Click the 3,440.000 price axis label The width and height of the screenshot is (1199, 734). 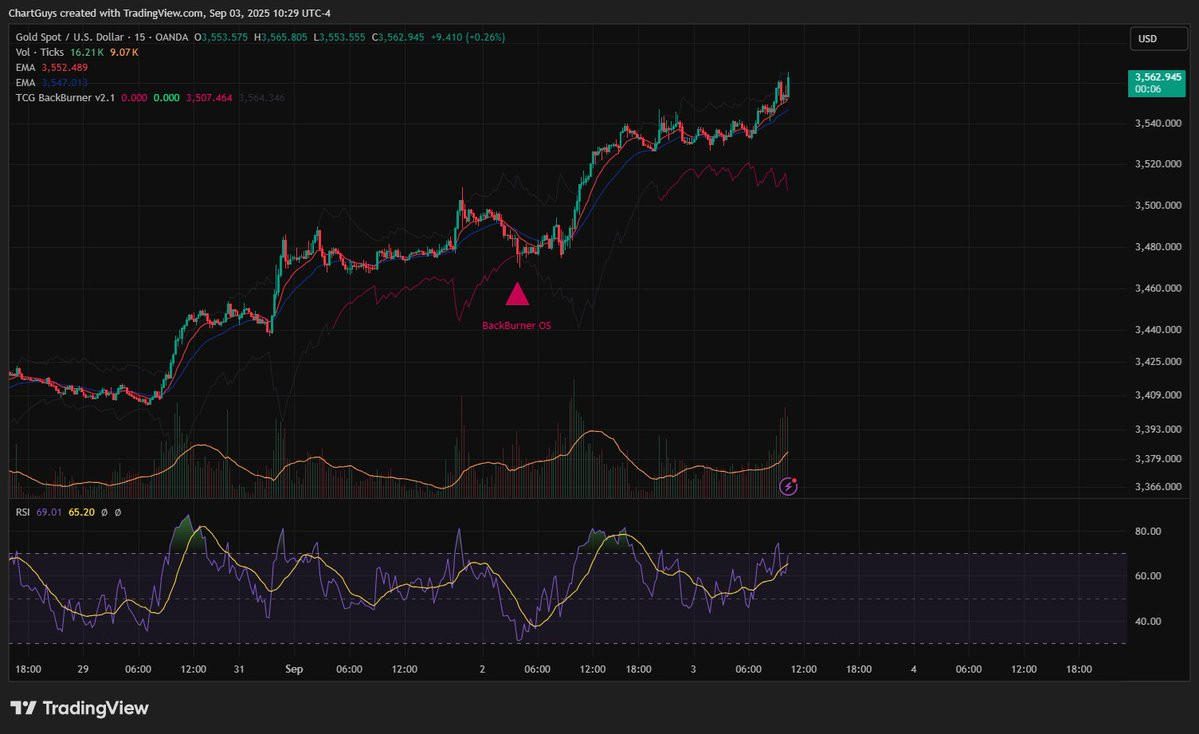click(x=1158, y=330)
